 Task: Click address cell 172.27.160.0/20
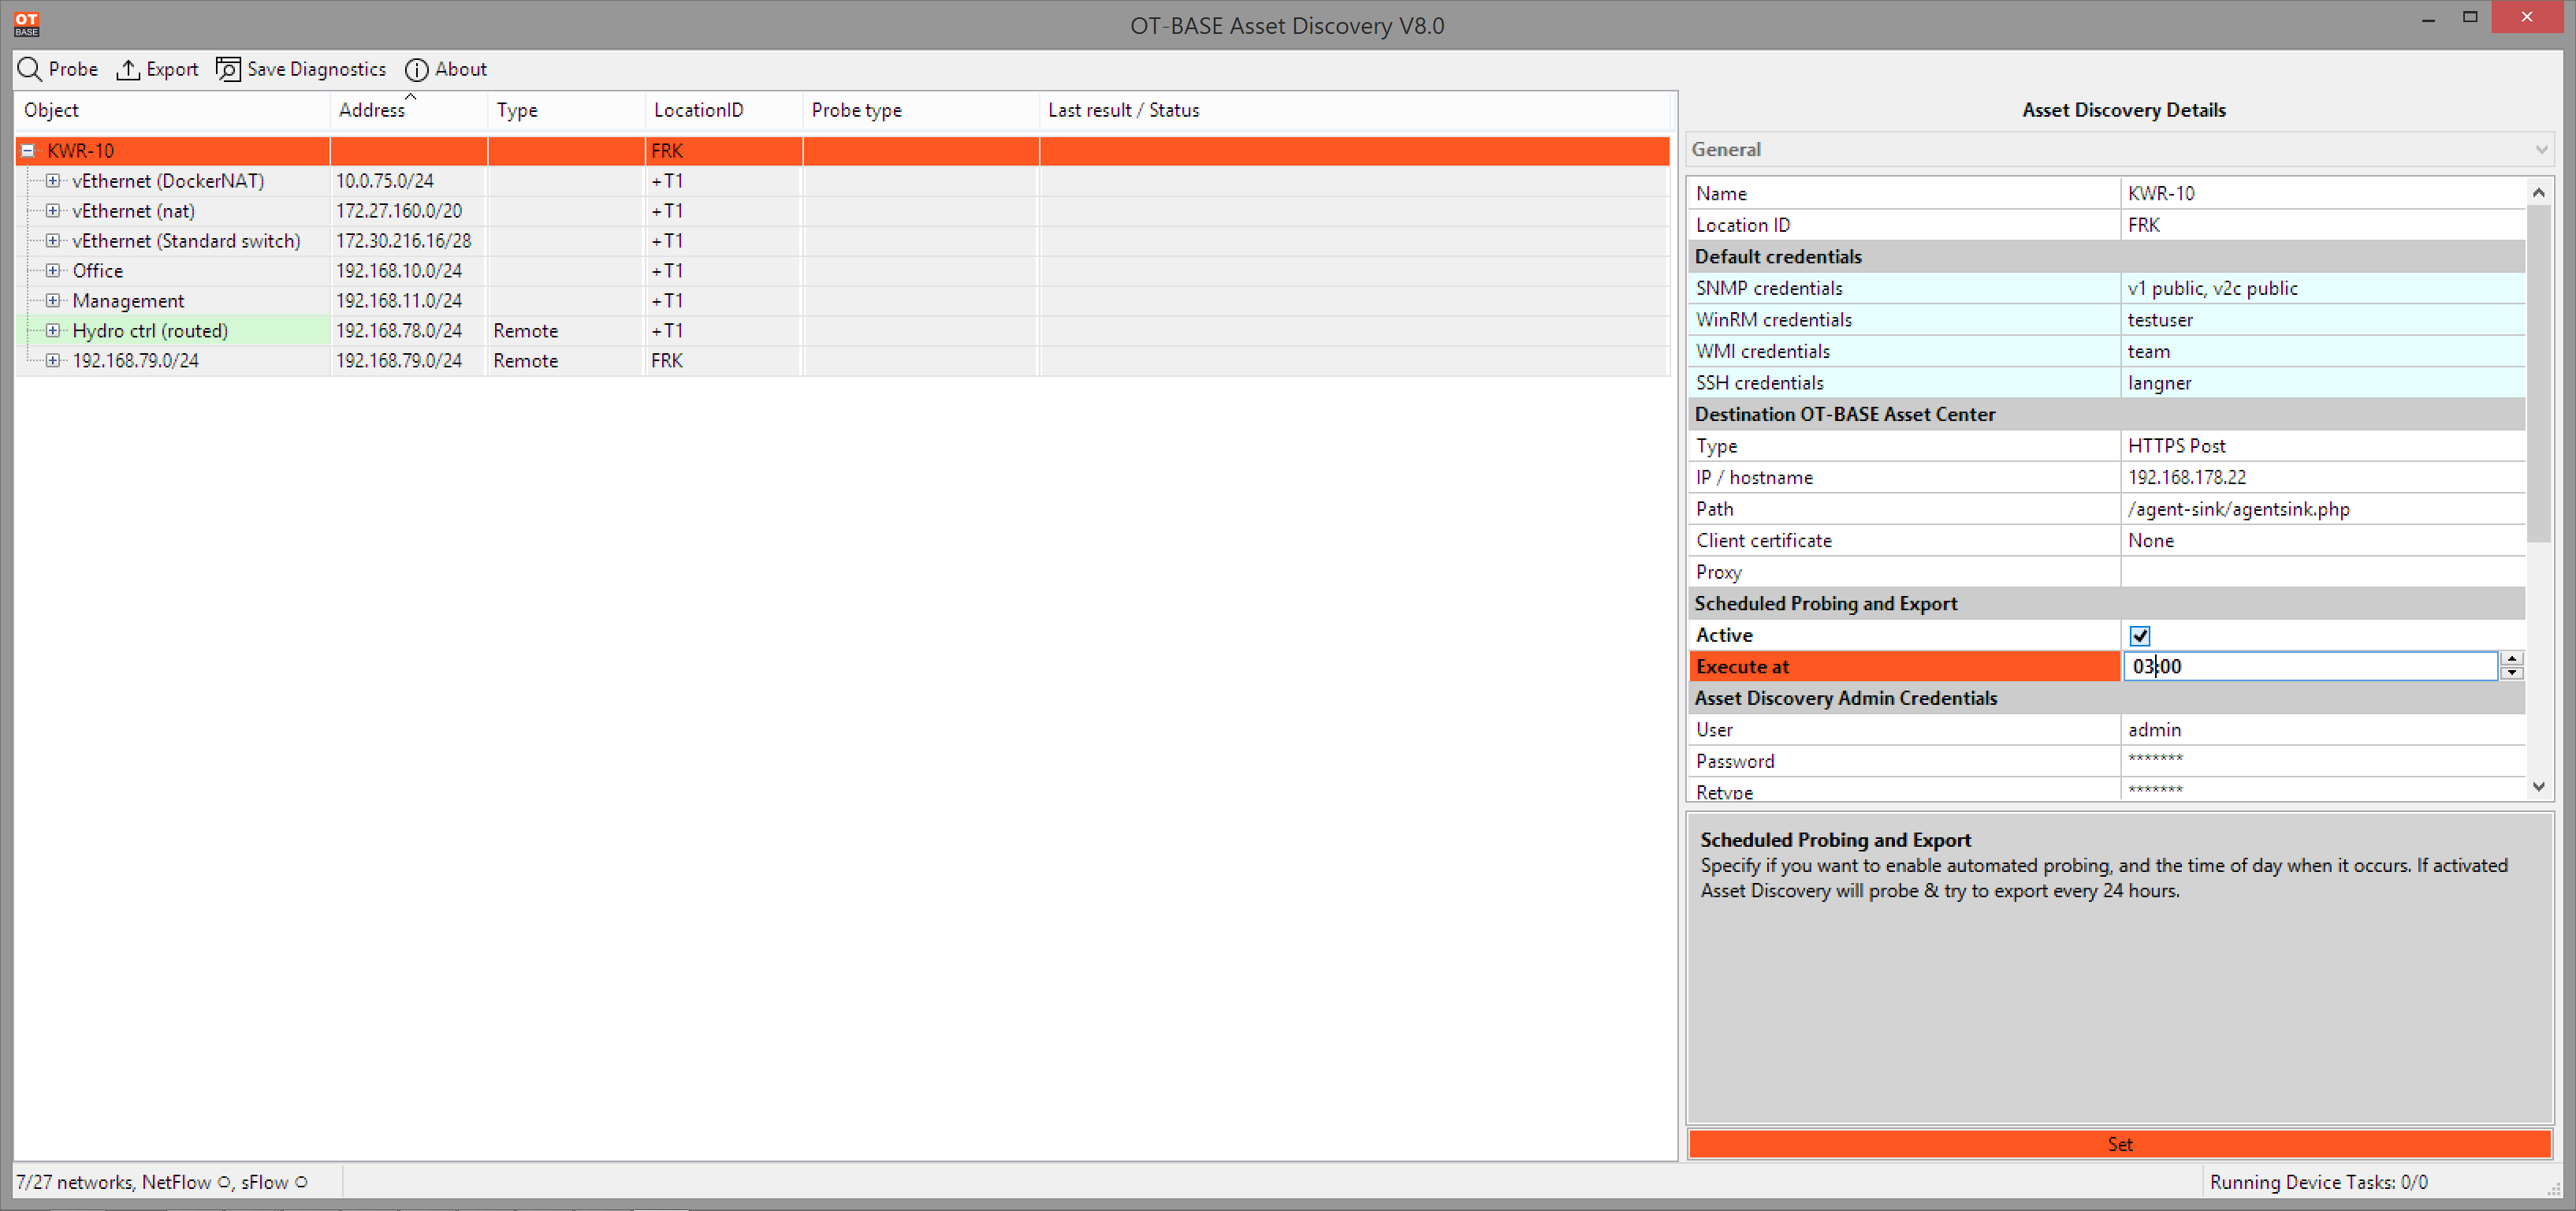click(399, 211)
